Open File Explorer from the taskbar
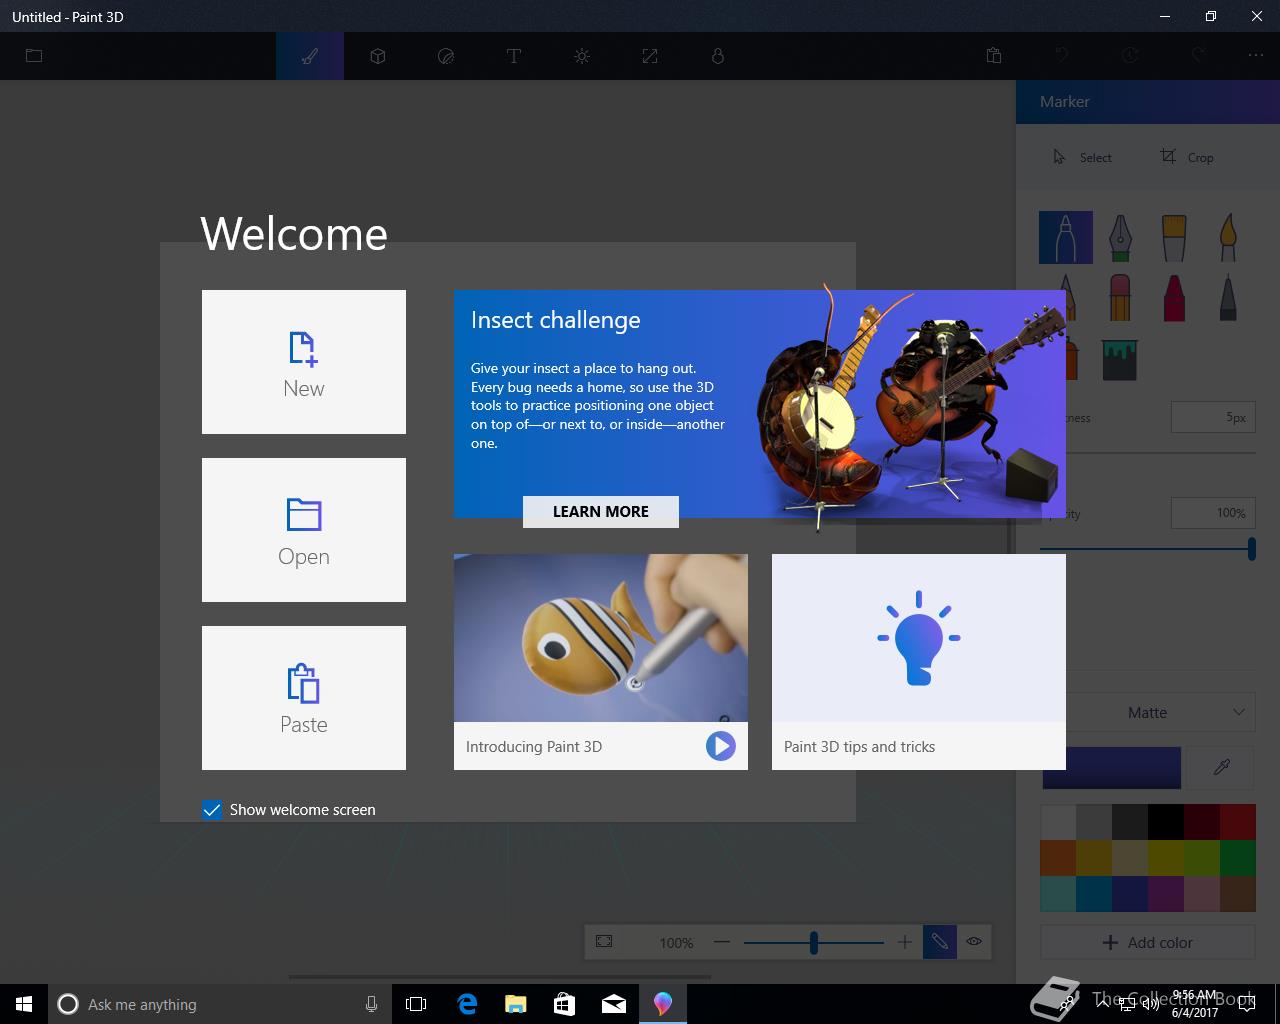The width and height of the screenshot is (1280, 1024). [x=516, y=1004]
